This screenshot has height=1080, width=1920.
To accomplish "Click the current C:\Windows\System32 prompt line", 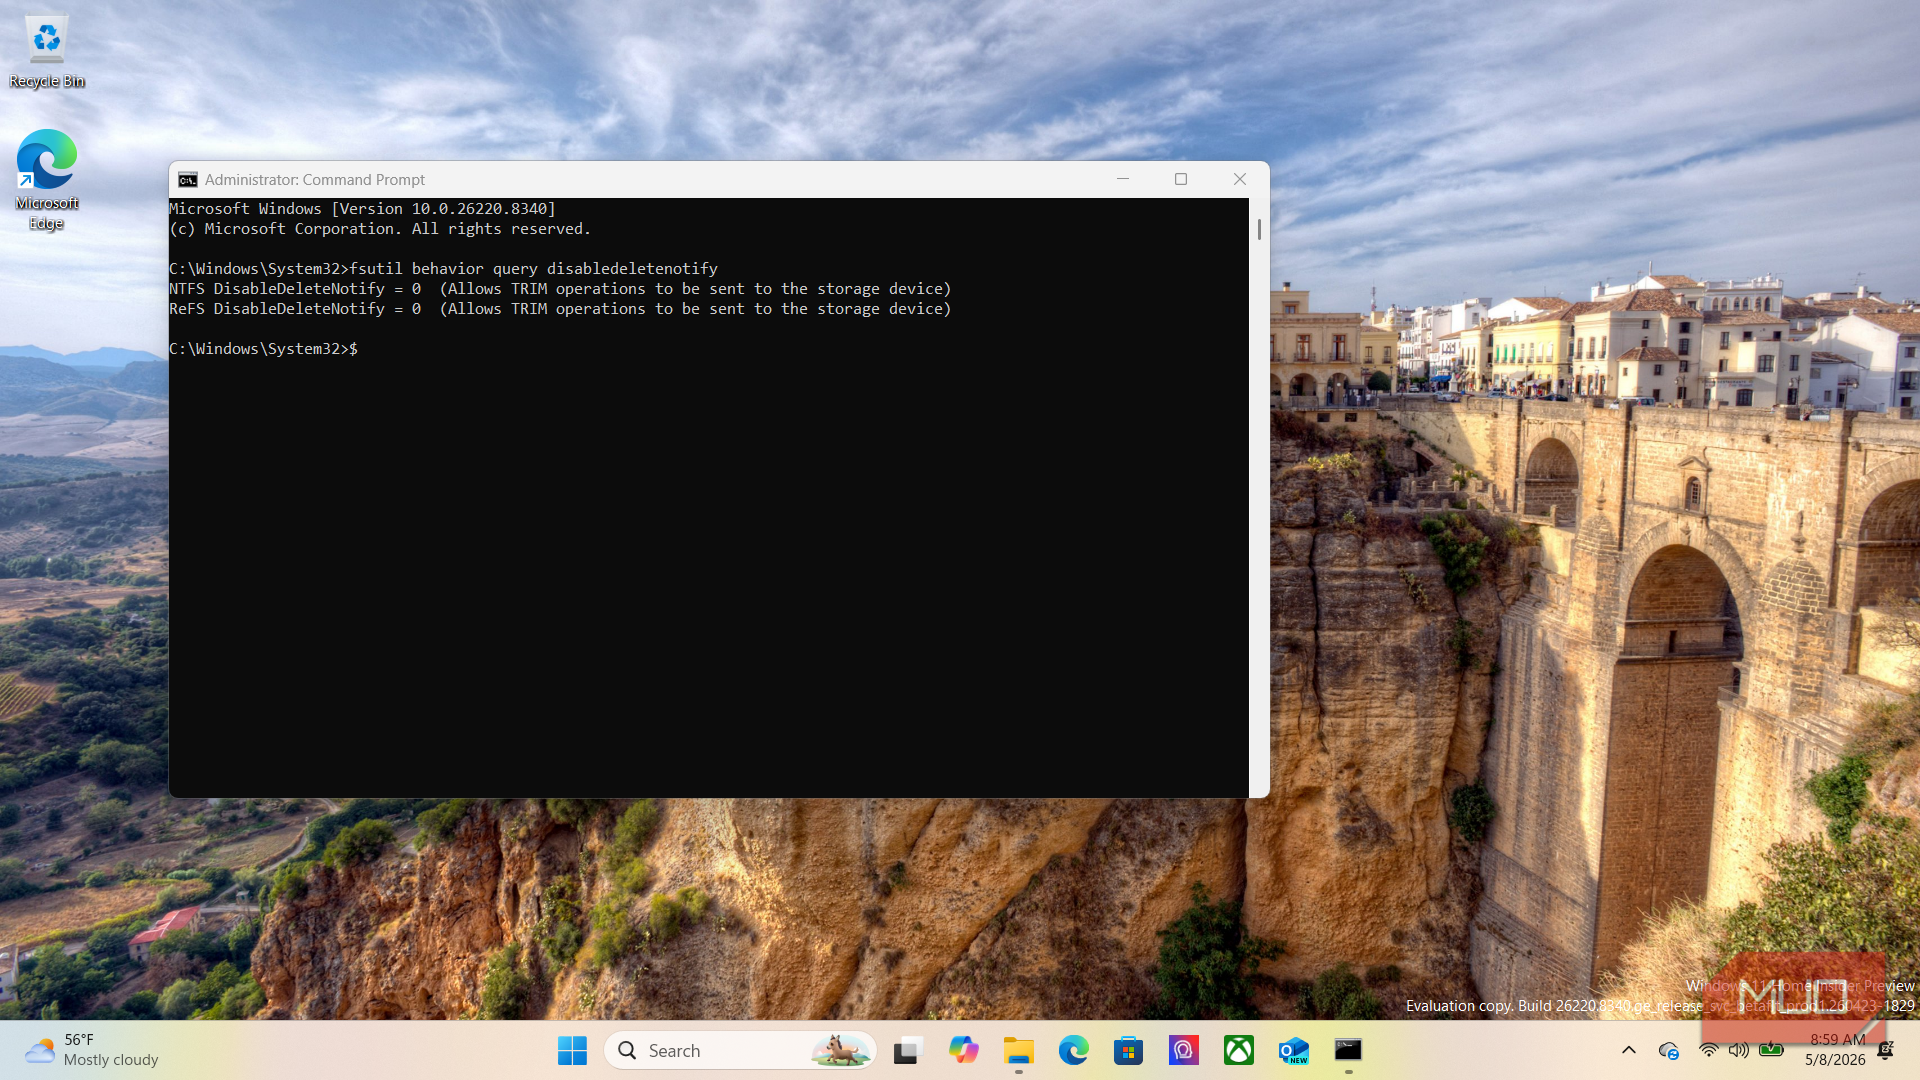I will tap(264, 349).
